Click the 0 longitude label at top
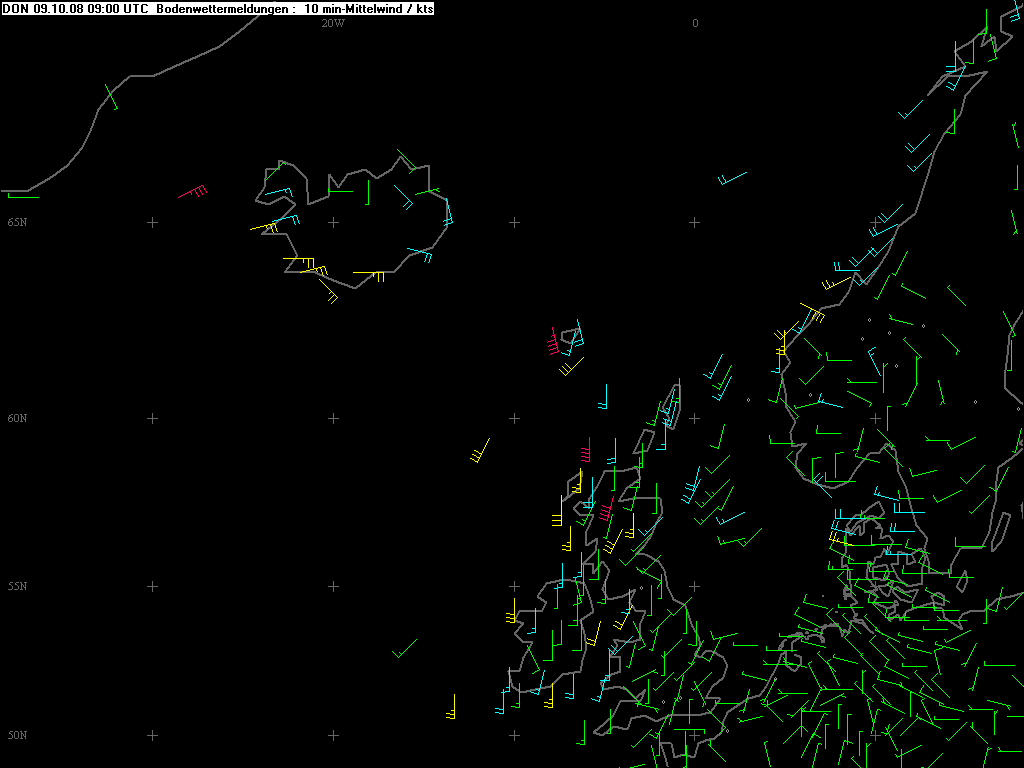 (x=695, y=23)
